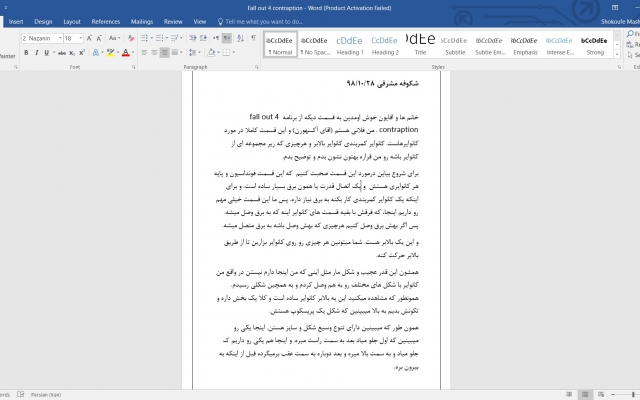Center the paragraph text
This screenshot has width=640, height=400.
pos(154,53)
